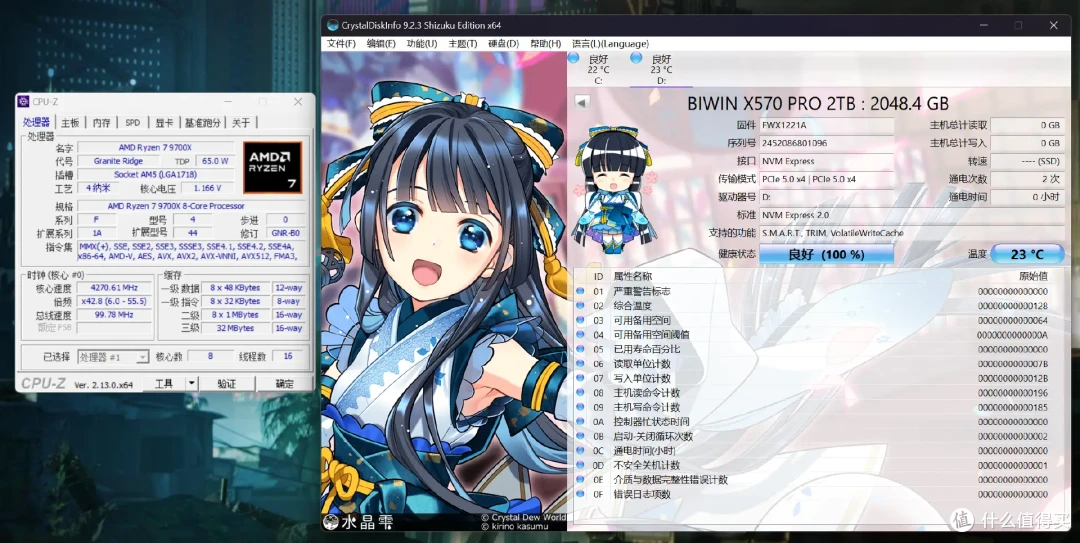This screenshot has height=543, width=1080.
Task: Click status dot of 写入单位计数 row
Action: pos(581,378)
